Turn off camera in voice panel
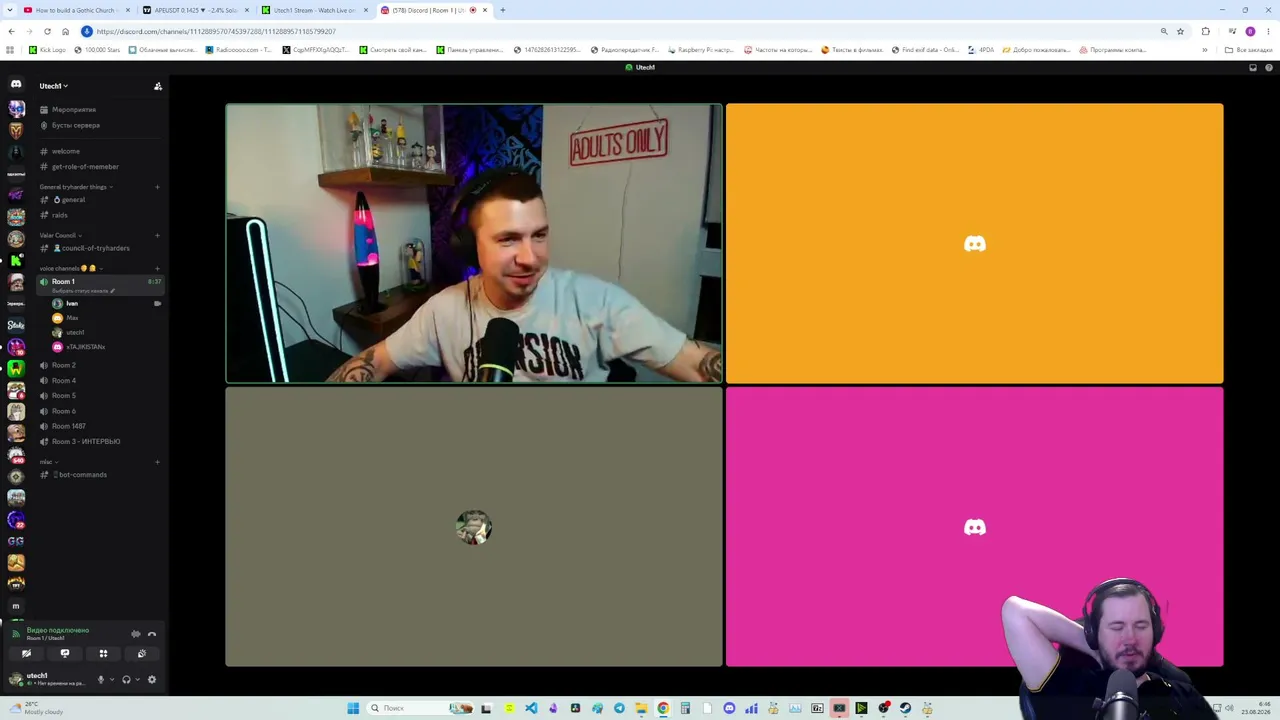The height and width of the screenshot is (720, 1280). 27,654
